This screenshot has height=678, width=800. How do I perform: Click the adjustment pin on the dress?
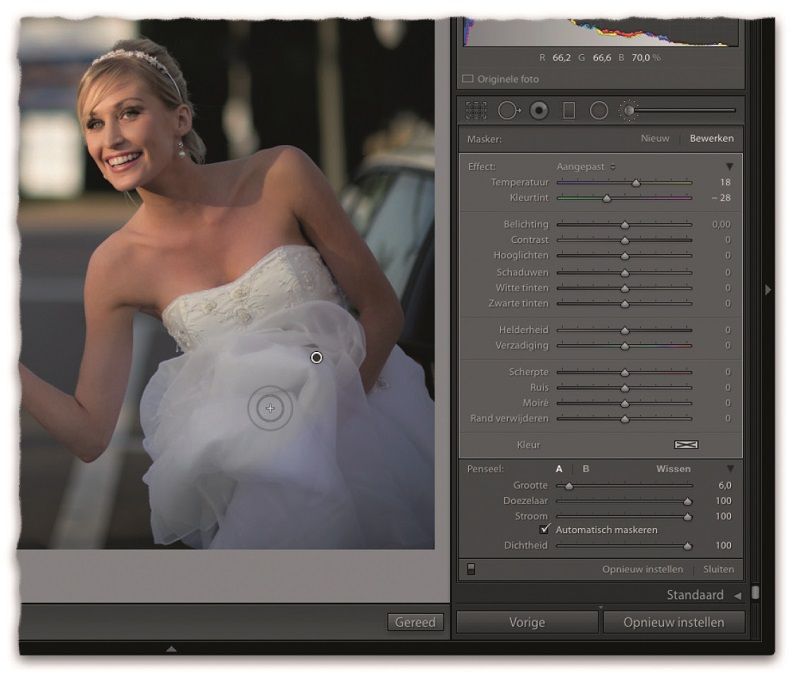point(317,357)
